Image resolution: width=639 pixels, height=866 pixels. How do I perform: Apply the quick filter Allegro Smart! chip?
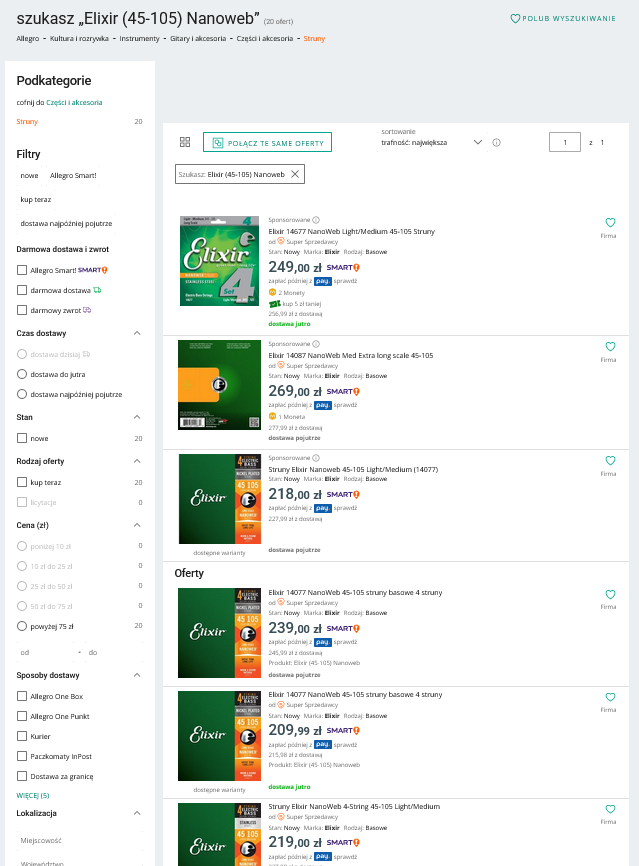[x=73, y=176]
